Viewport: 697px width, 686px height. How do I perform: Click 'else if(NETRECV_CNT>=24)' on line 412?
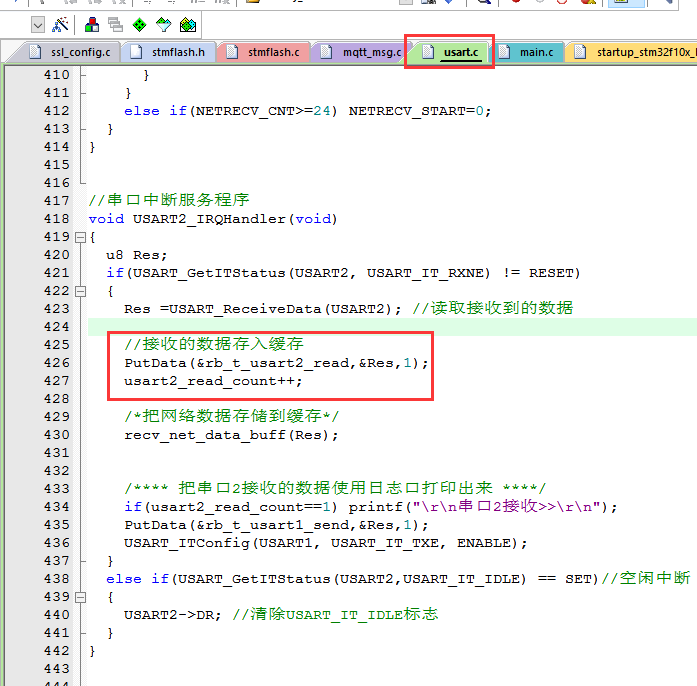click(231, 111)
